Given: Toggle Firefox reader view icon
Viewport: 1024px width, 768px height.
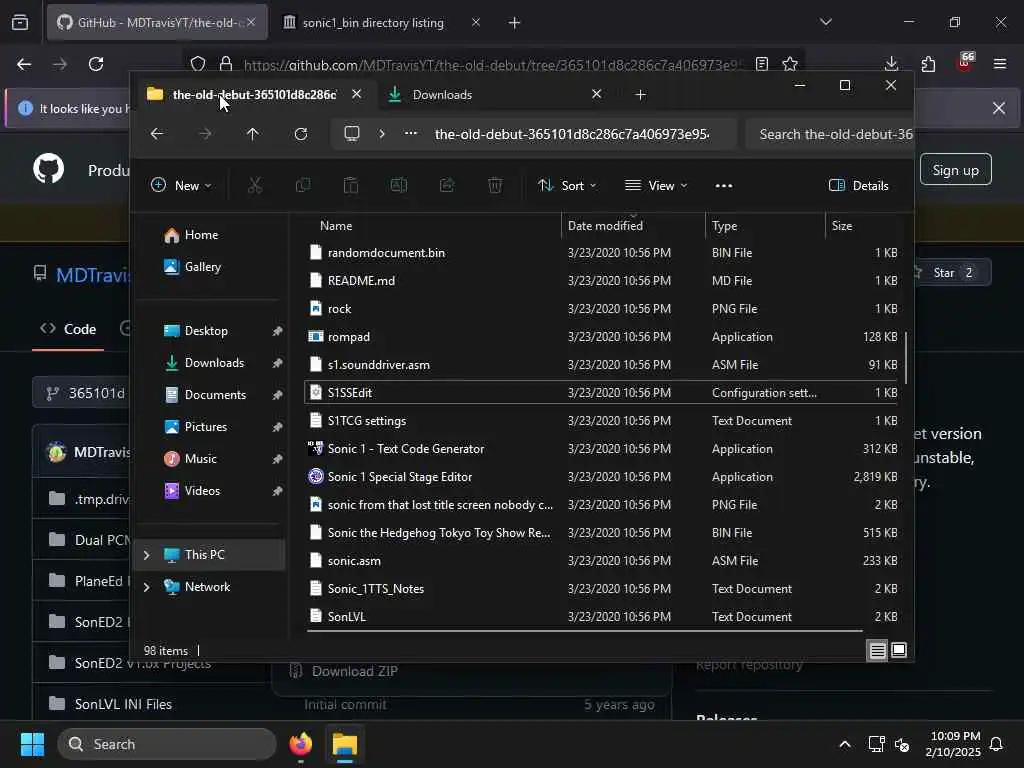Looking at the screenshot, I should [761, 64].
